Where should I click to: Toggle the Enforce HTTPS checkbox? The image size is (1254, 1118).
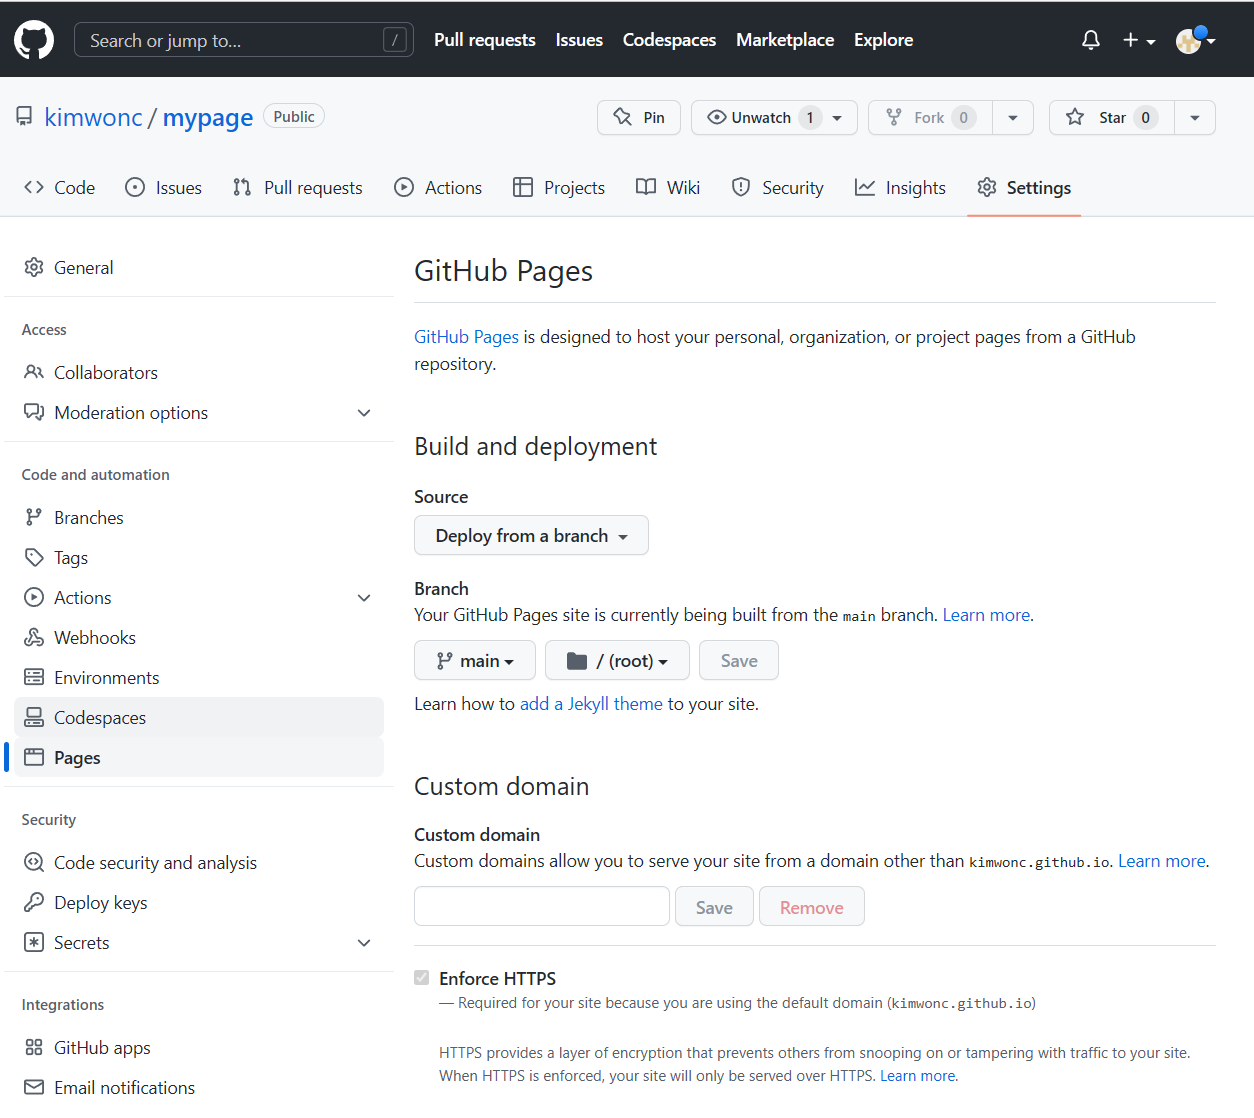pos(422,978)
